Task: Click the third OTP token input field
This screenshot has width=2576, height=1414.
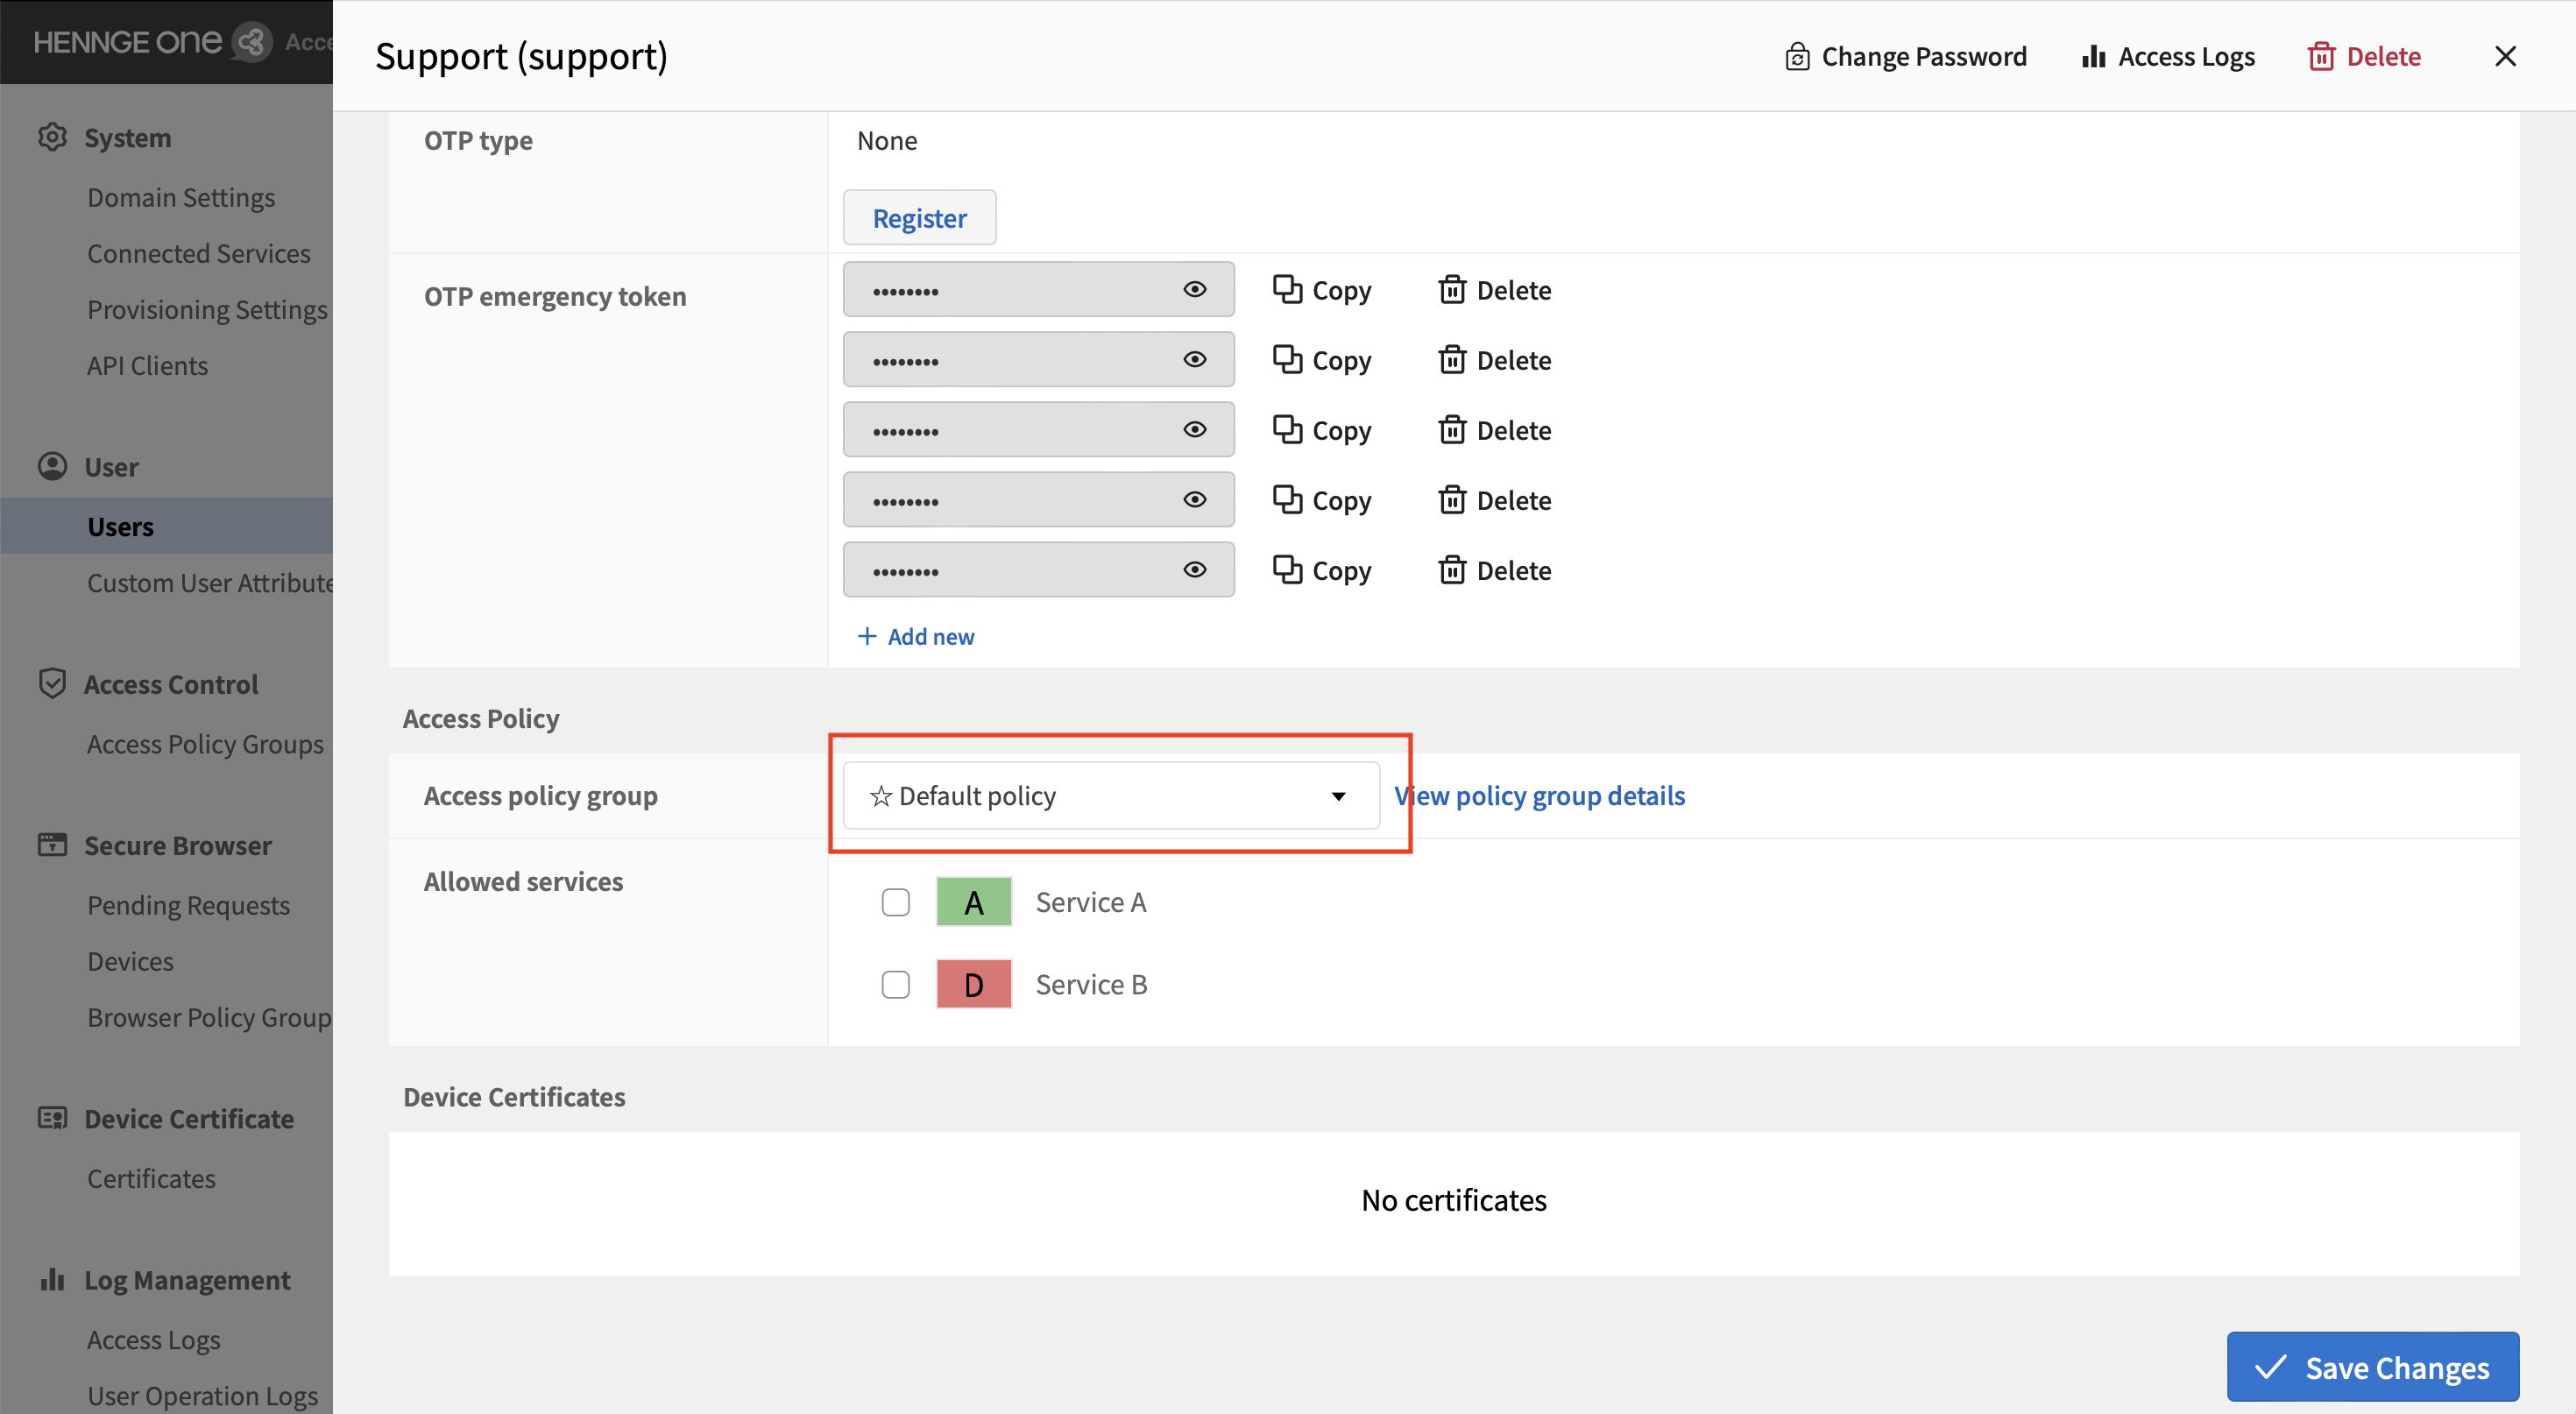Action: click(x=1038, y=429)
